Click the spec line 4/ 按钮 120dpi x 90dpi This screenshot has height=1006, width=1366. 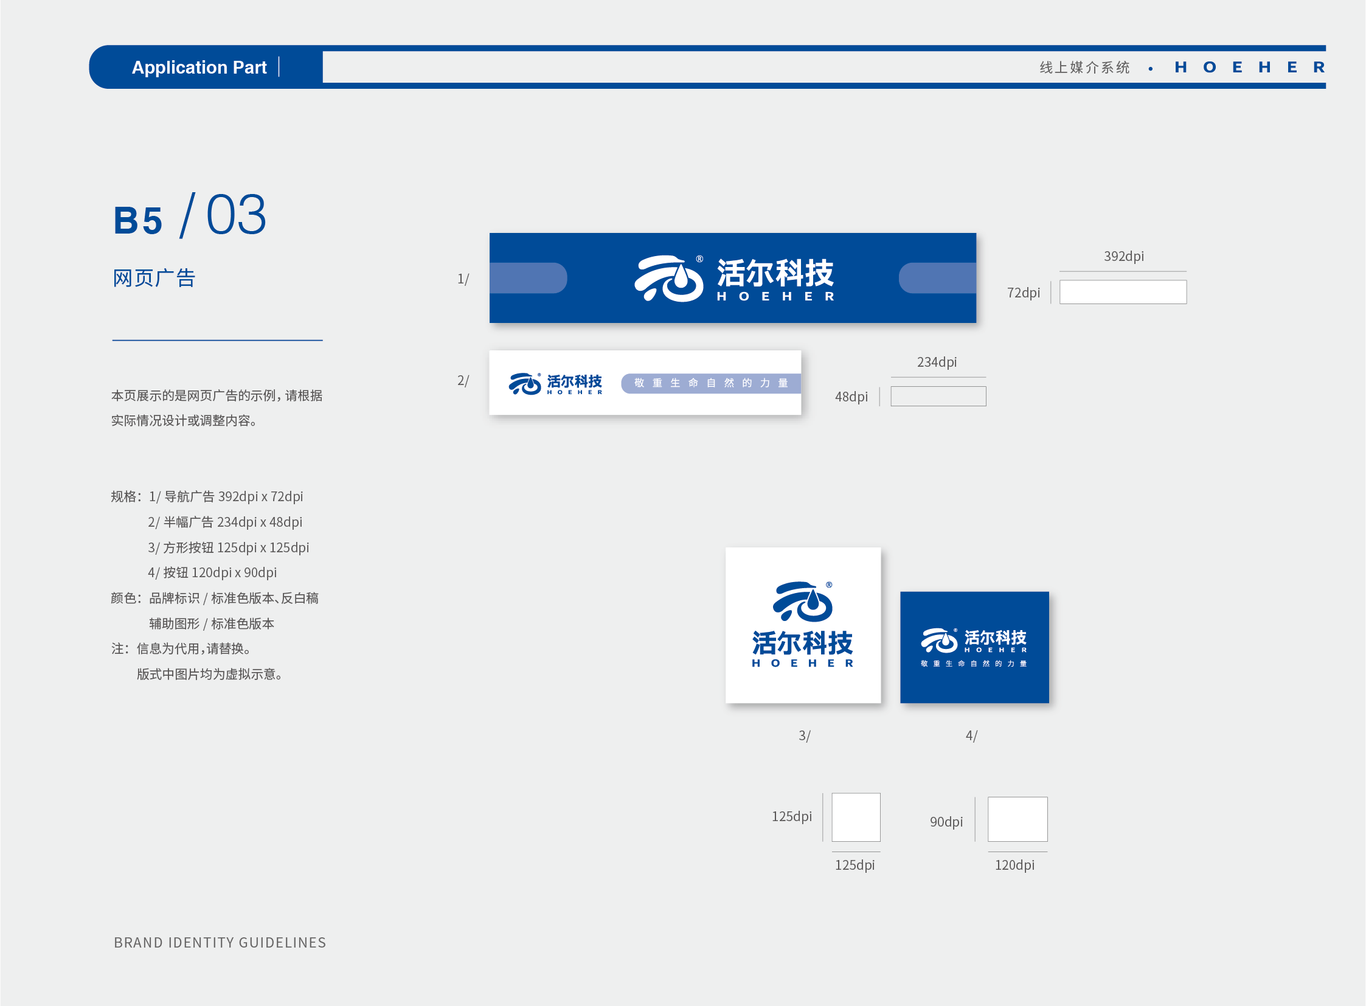[212, 573]
